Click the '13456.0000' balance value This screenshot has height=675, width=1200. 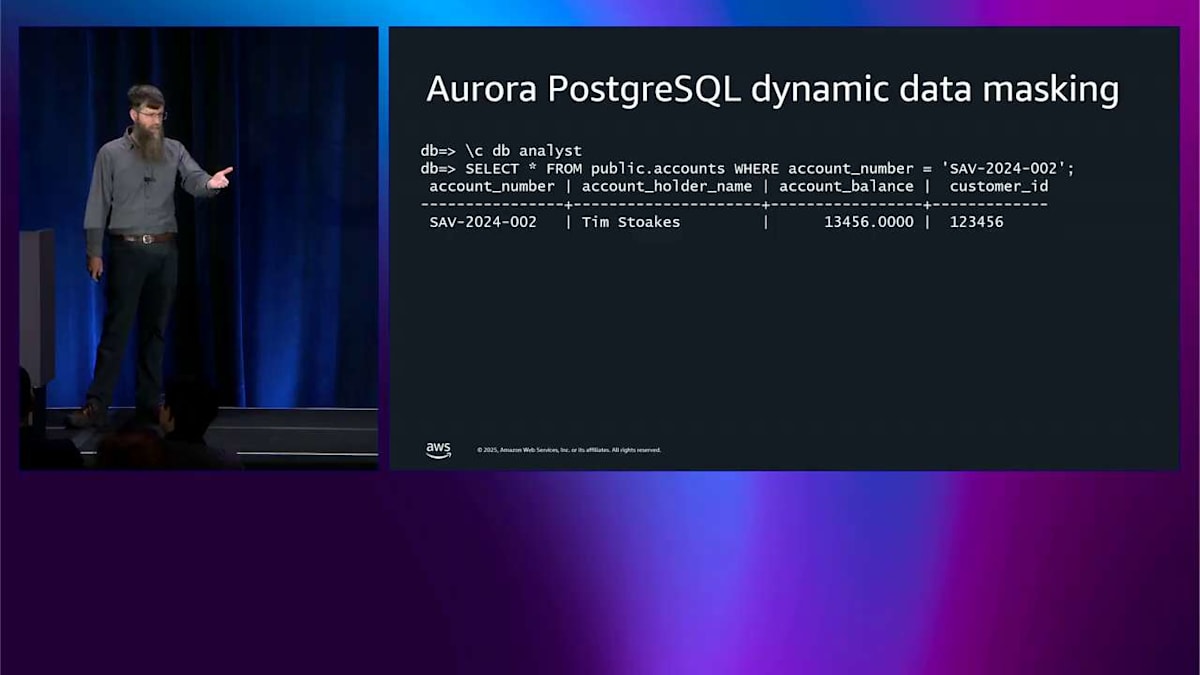click(869, 222)
